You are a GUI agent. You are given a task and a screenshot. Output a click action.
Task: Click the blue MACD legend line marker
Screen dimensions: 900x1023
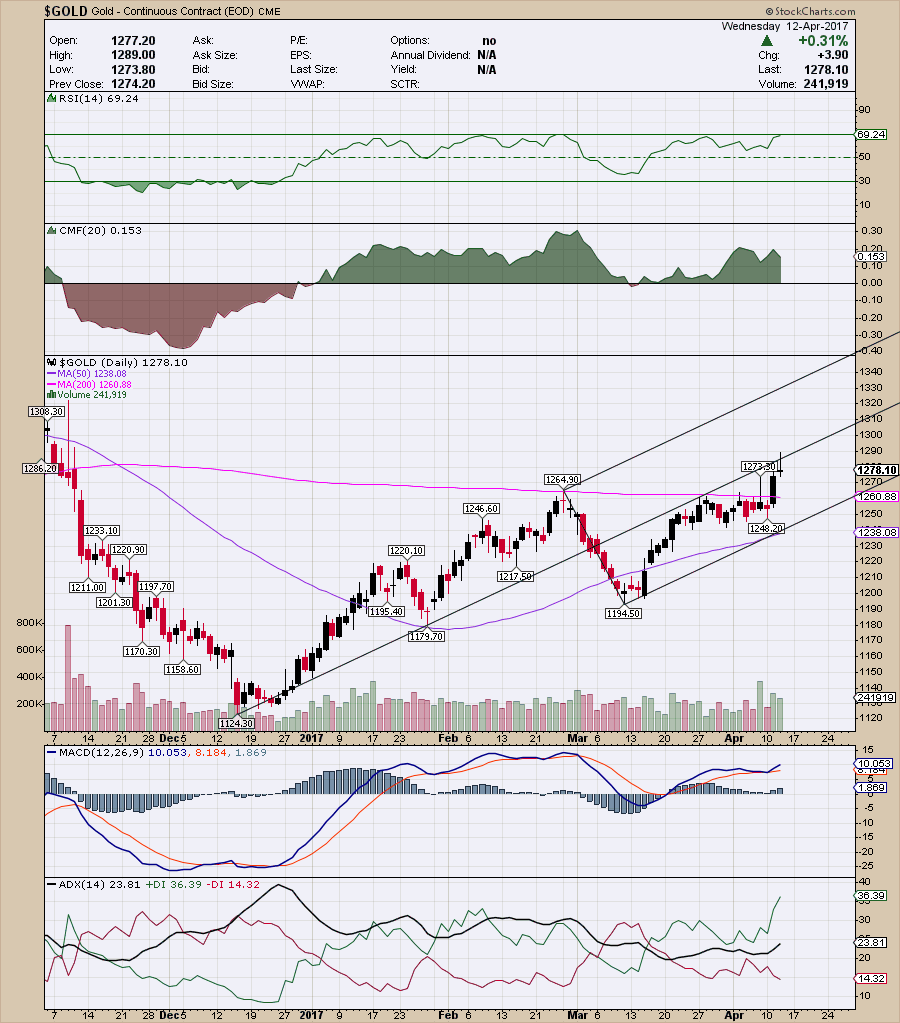(x=52, y=752)
